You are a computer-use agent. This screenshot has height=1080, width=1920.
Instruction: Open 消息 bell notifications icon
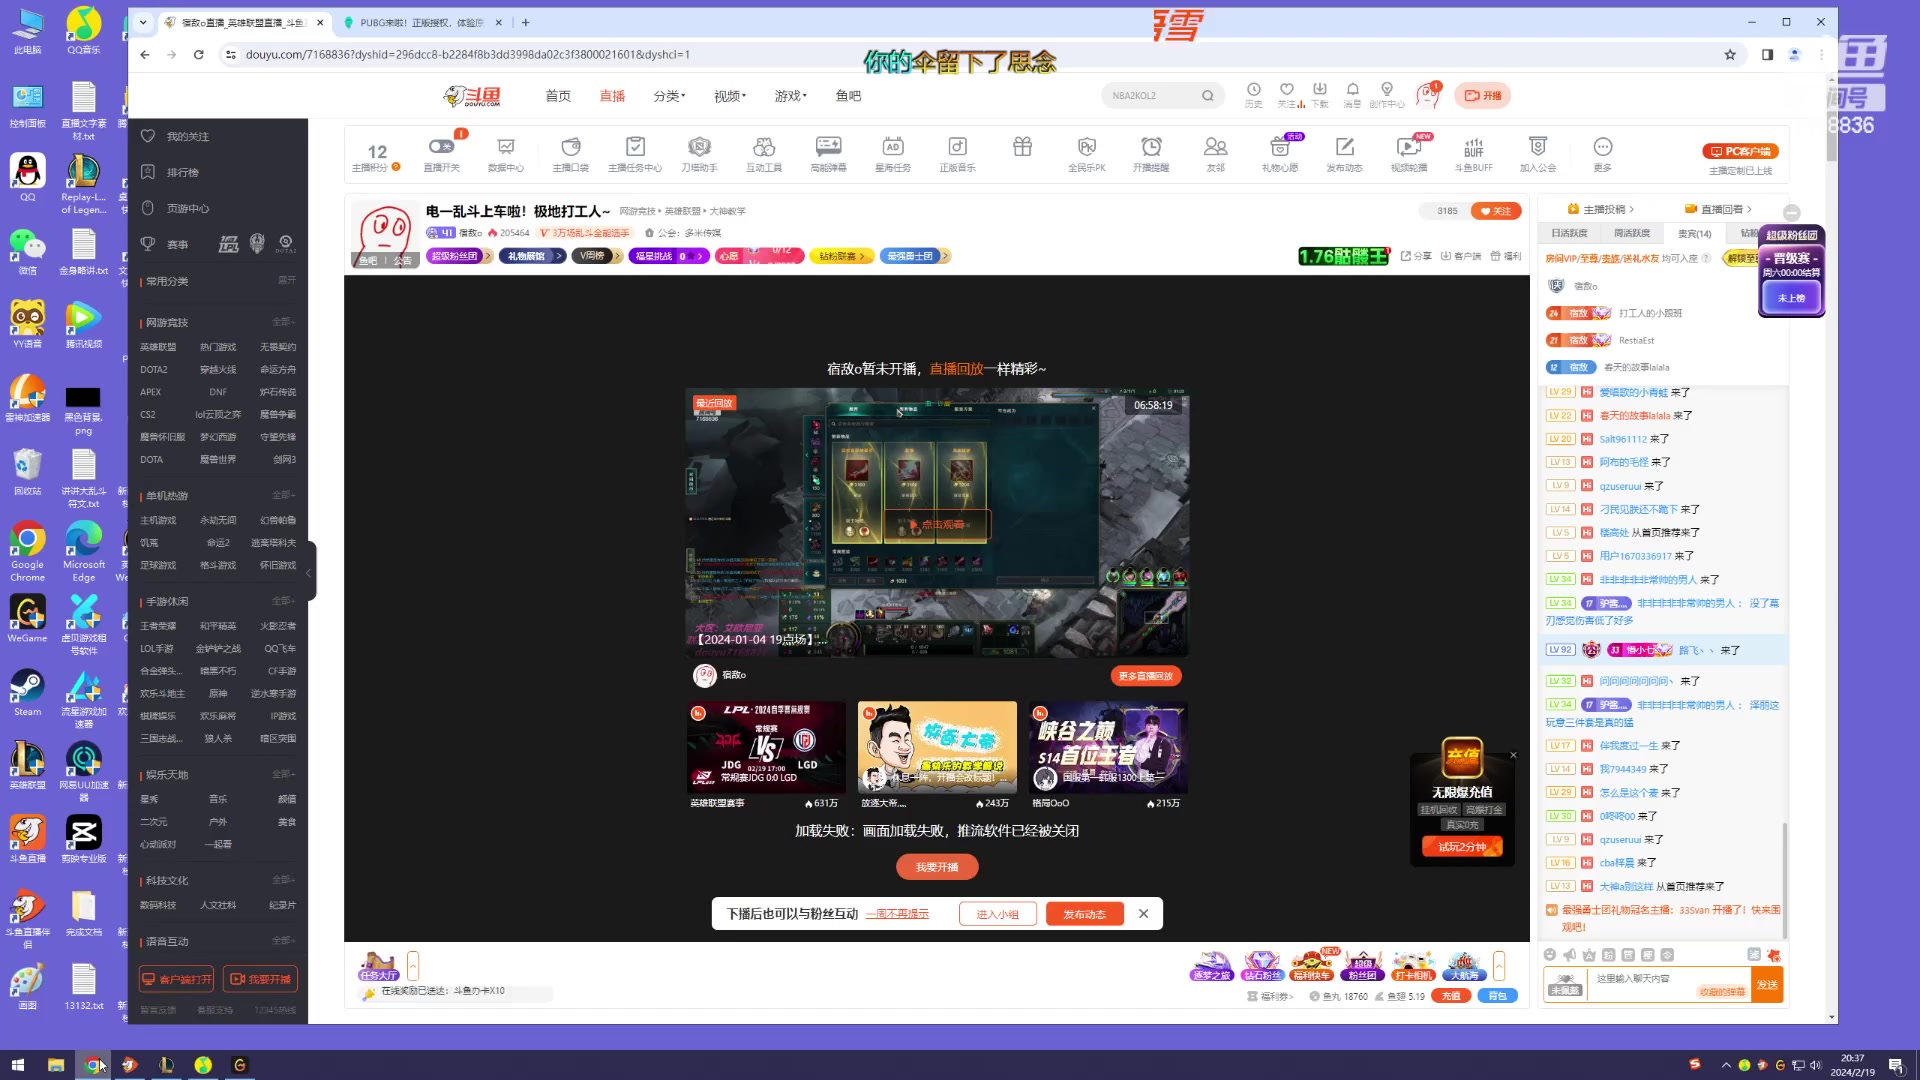click(x=1353, y=90)
